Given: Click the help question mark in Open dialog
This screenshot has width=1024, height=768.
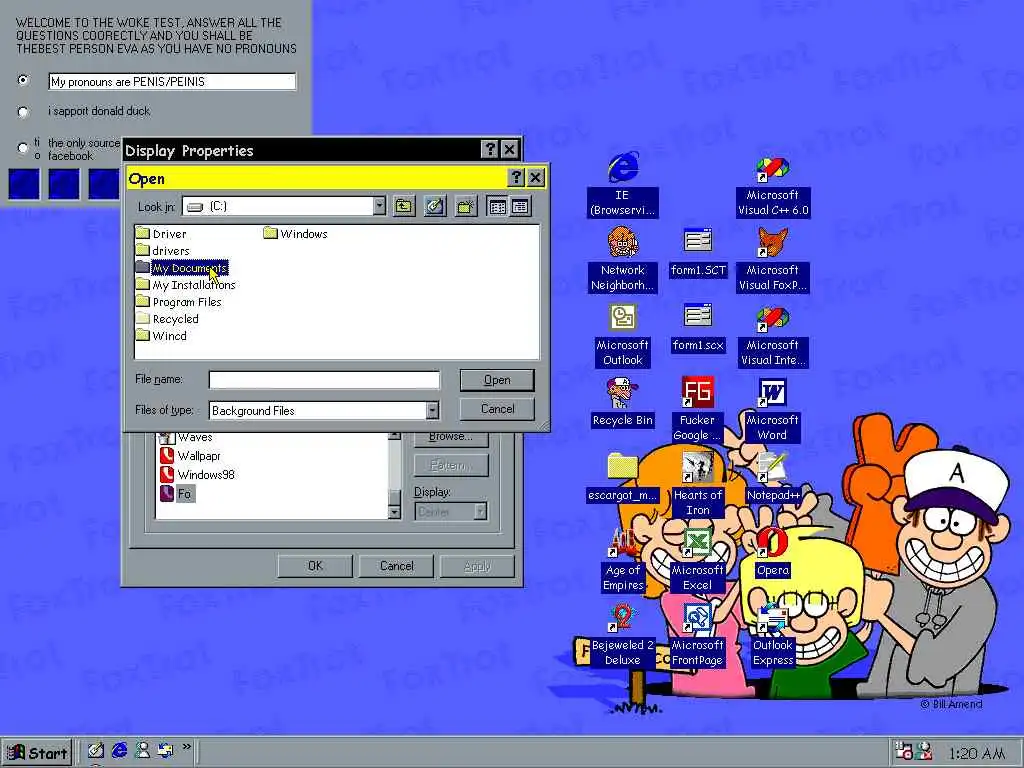Looking at the screenshot, I should tap(516, 177).
